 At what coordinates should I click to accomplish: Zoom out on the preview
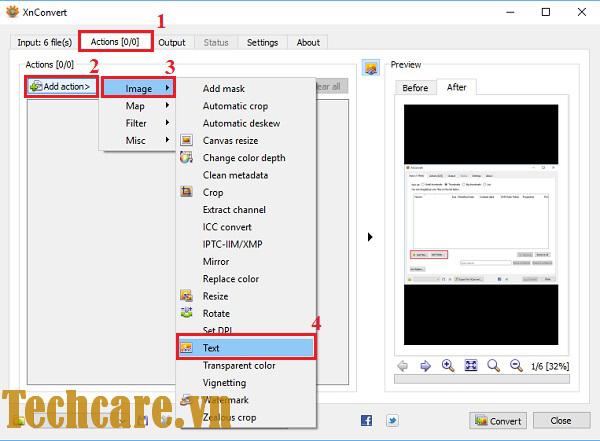tap(516, 366)
